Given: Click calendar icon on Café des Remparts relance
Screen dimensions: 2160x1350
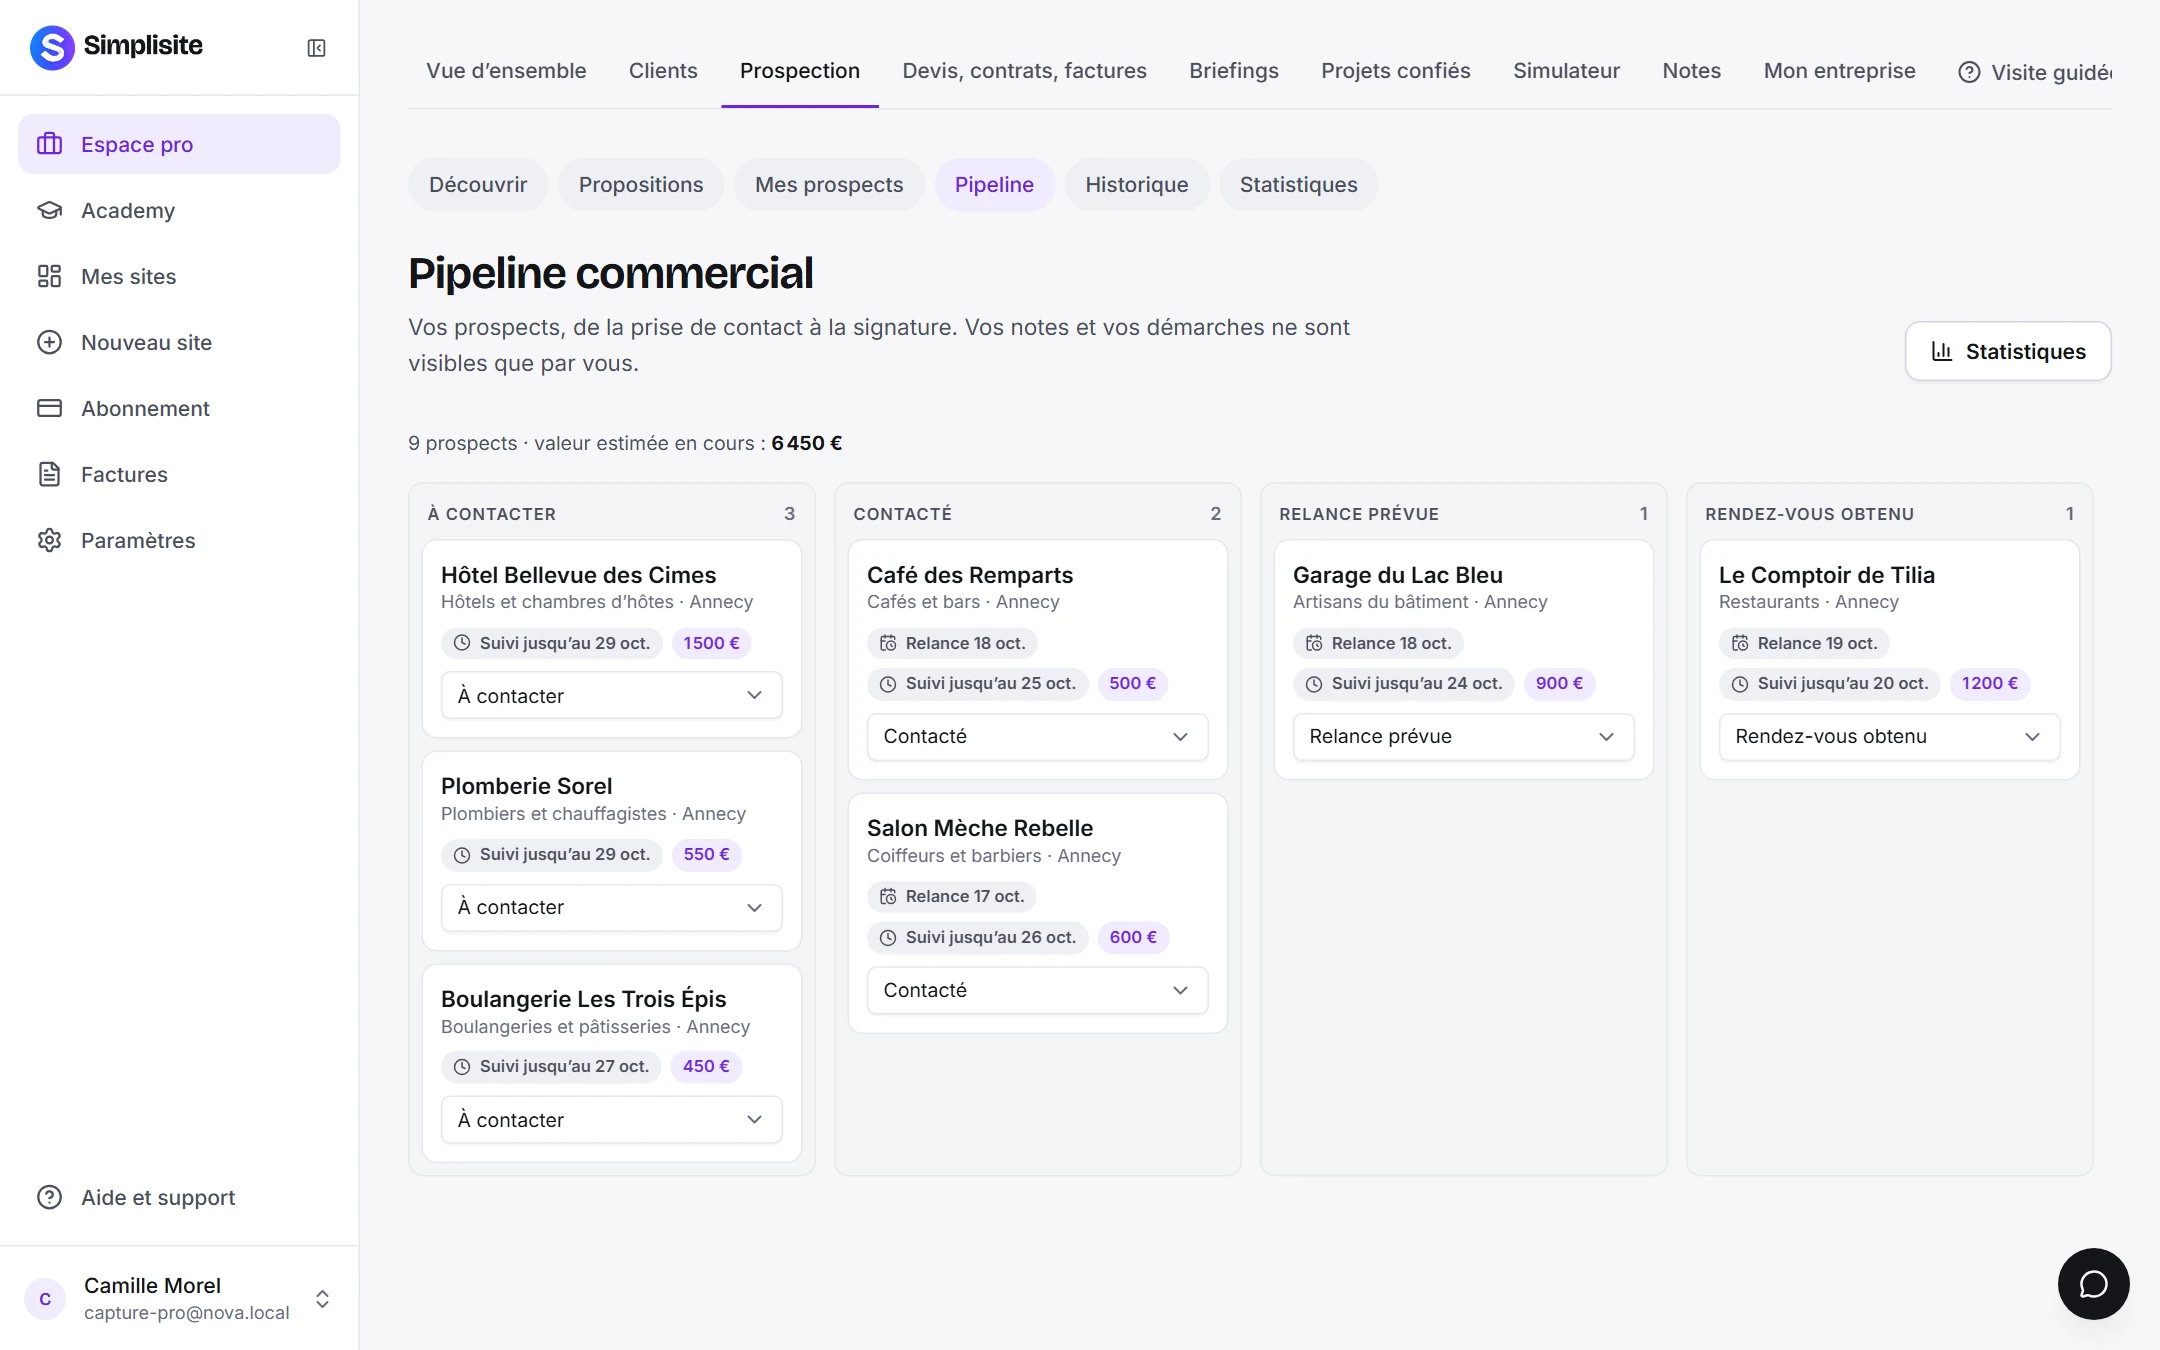Looking at the screenshot, I should (x=888, y=643).
